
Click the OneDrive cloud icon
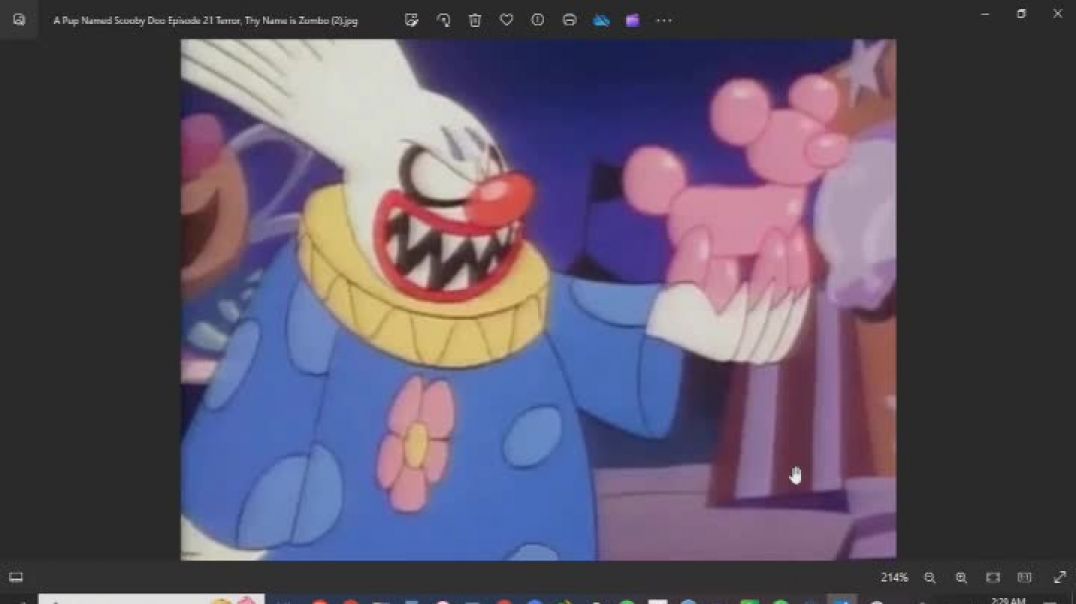click(x=601, y=21)
